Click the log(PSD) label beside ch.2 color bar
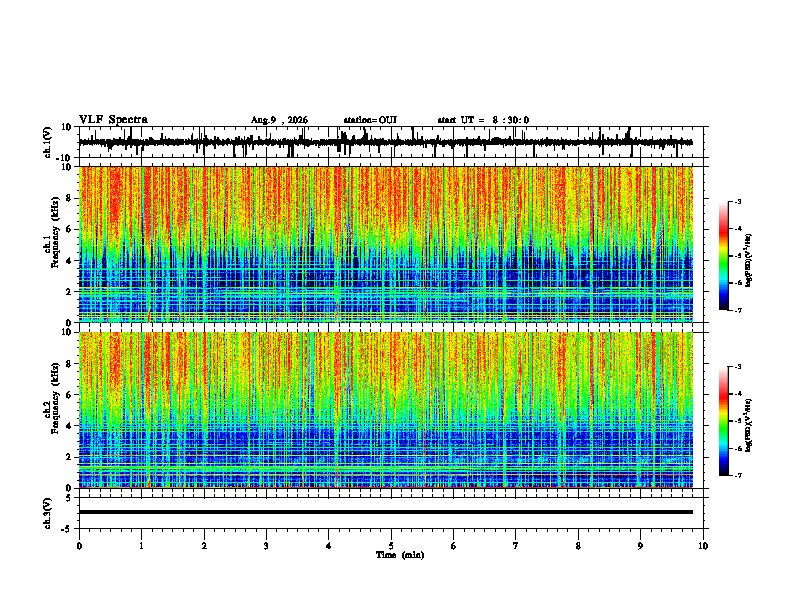Image resolution: width=792 pixels, height=612 pixels. pos(749,425)
